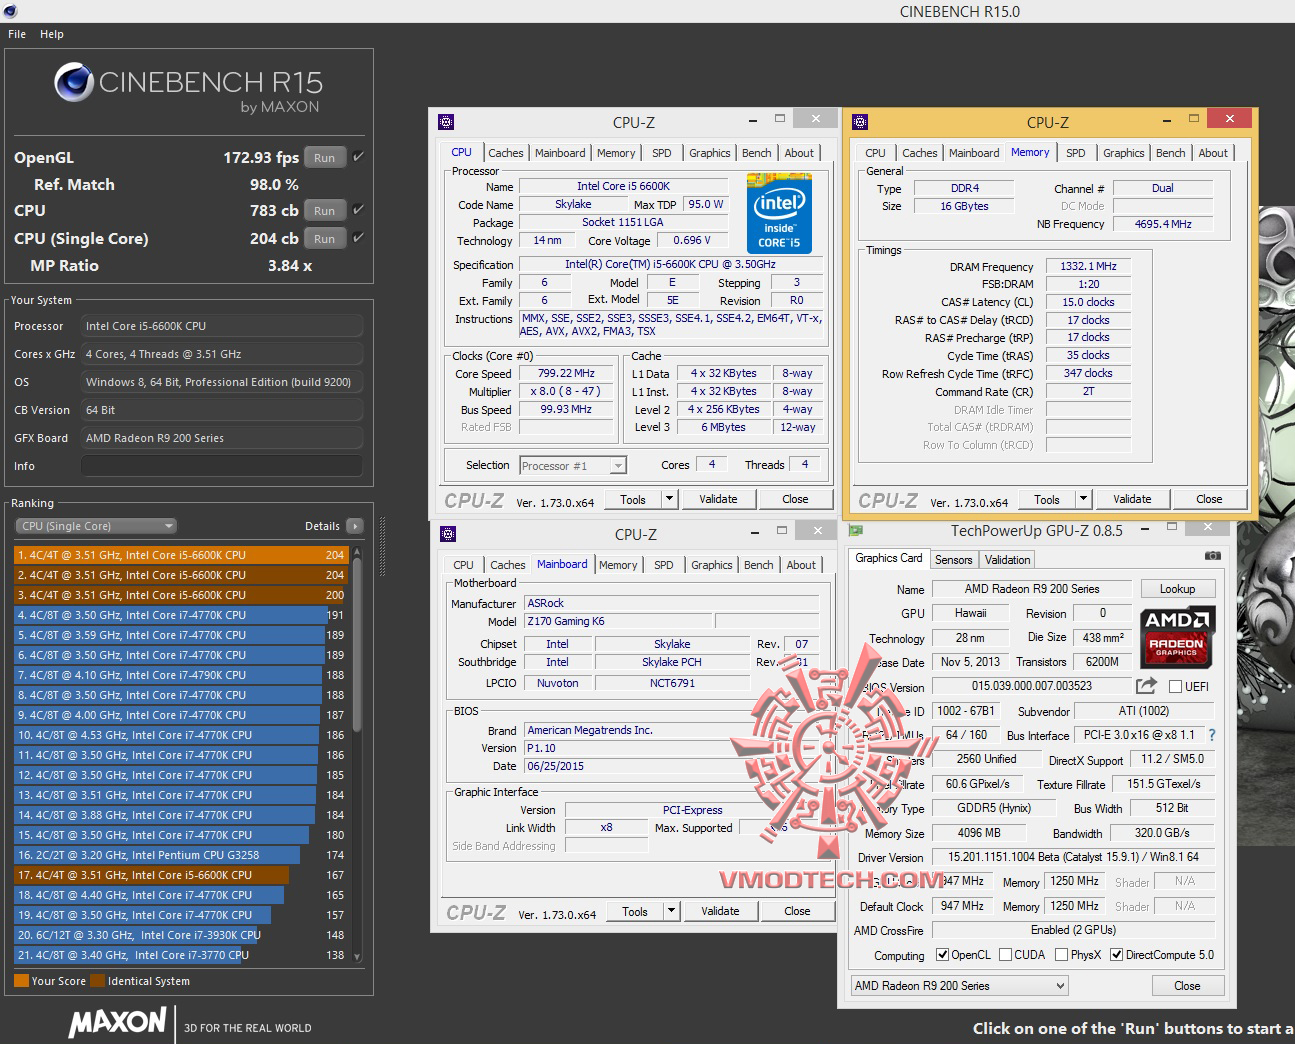Click the Identical System legend swatch
Screen dimensions: 1295x1044
[97, 981]
